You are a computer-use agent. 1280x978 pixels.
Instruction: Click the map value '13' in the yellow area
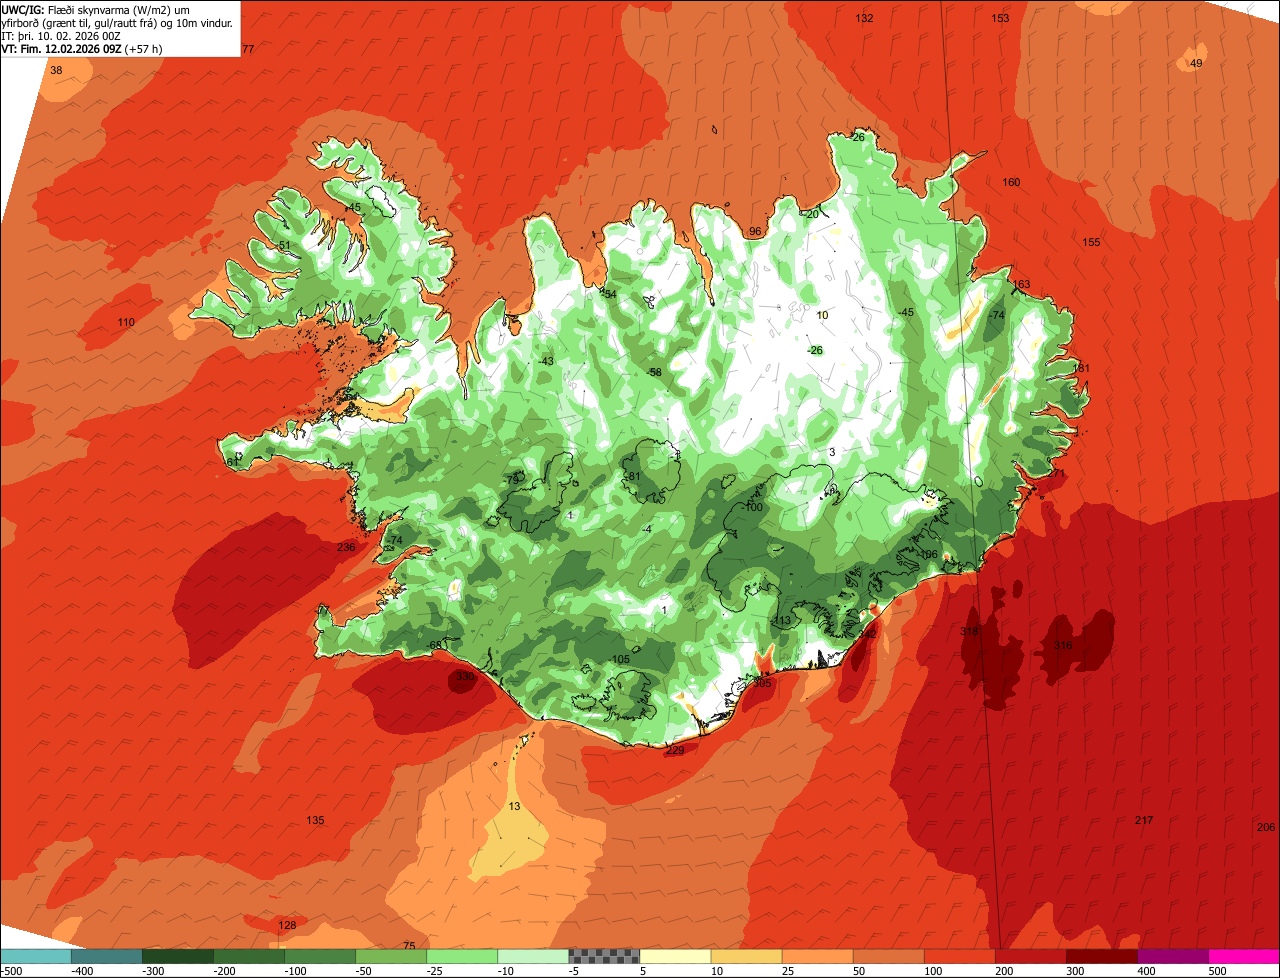pyautogui.click(x=514, y=806)
